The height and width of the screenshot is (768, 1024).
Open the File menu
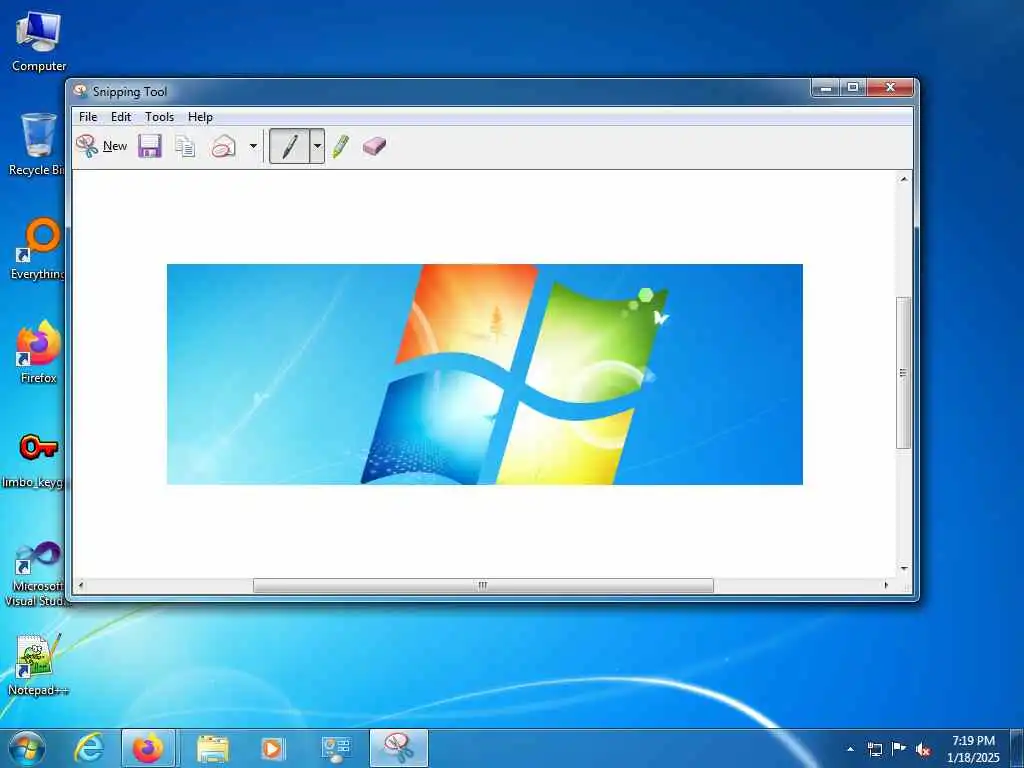pos(88,117)
